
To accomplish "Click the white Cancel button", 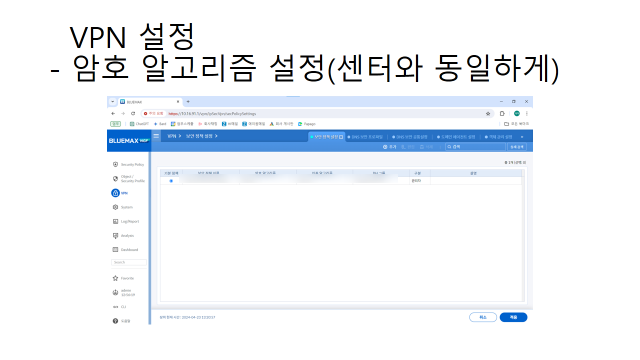I will 483,317.
